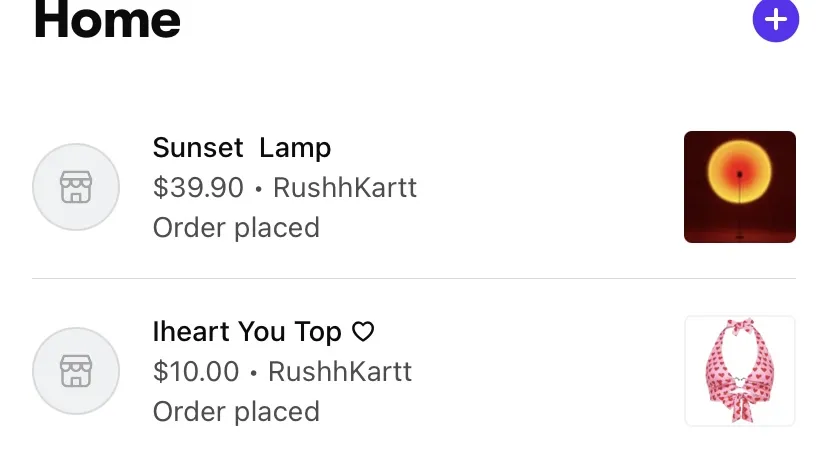The image size is (828, 454).
Task: Click the $10.00 price text
Action: [x=196, y=371]
